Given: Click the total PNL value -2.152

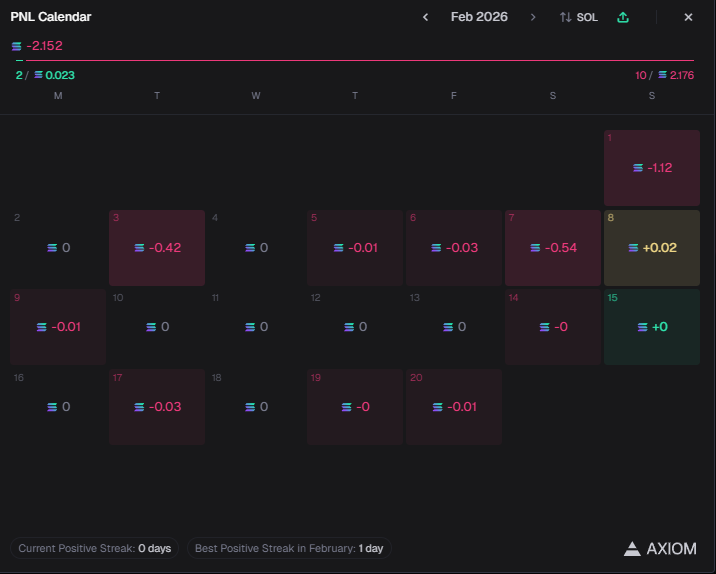Looking at the screenshot, I should pos(44,46).
